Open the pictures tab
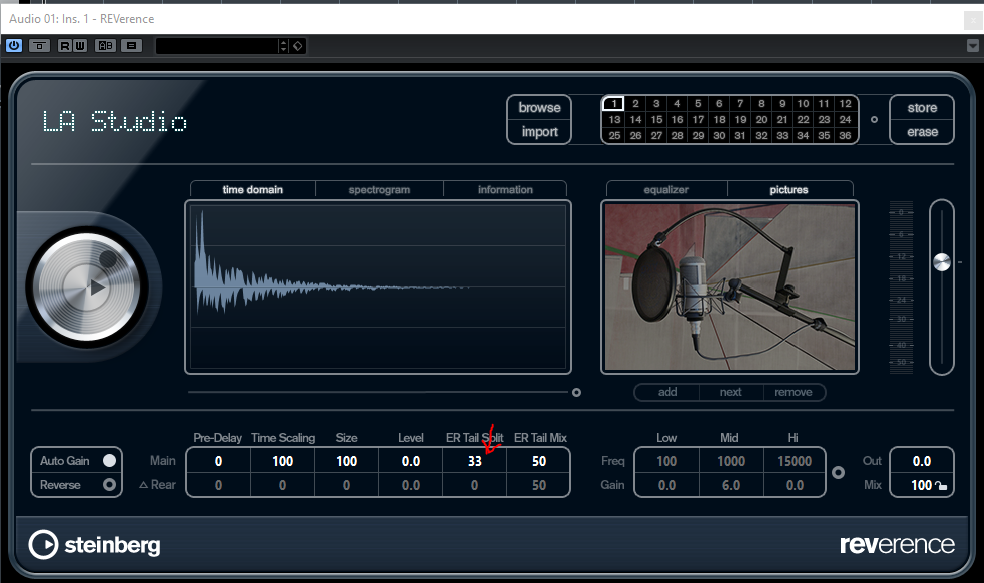The height and width of the screenshot is (583, 984). pyautogui.click(x=789, y=190)
